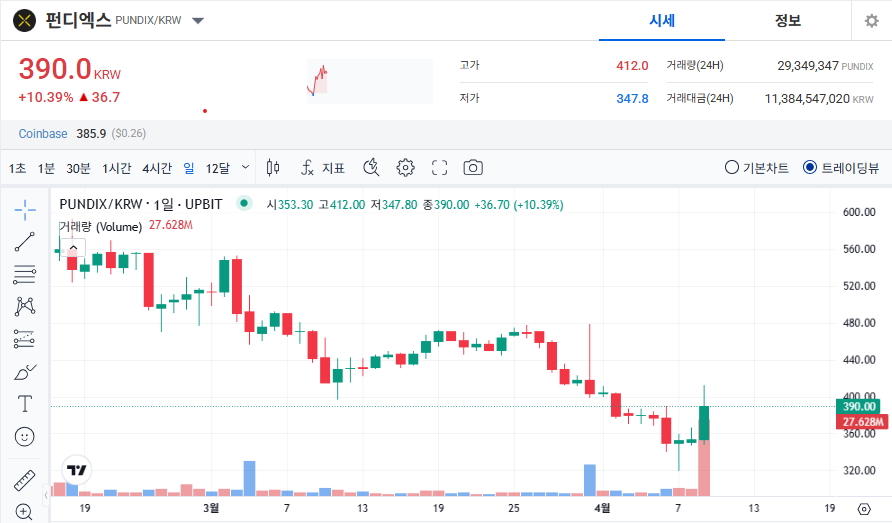Viewport: 892px width, 523px height.
Task: Switch to the 시세 tab
Action: (662, 21)
